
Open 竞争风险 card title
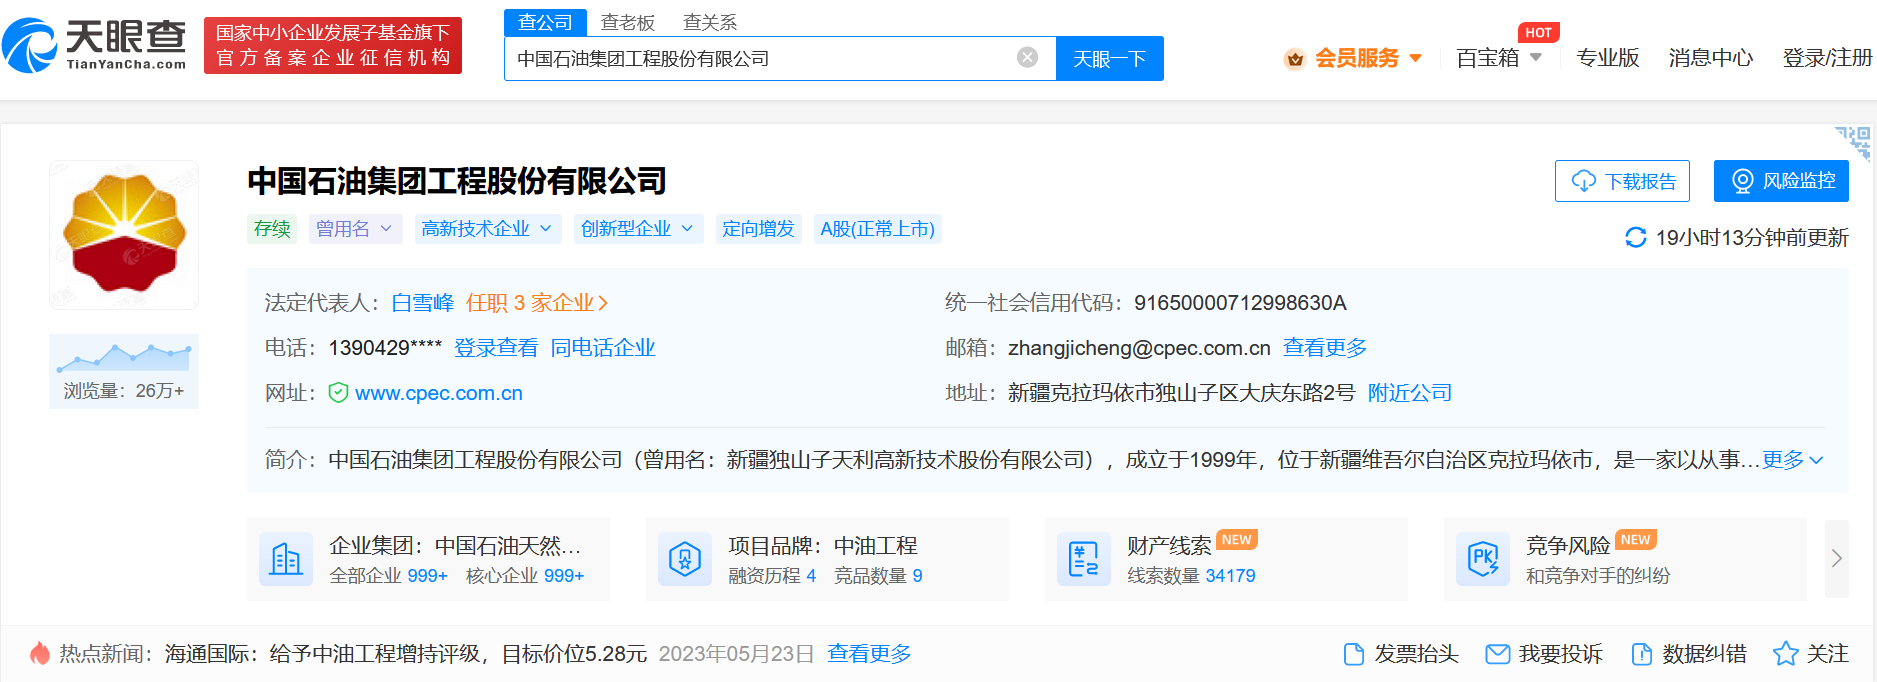[1568, 546]
